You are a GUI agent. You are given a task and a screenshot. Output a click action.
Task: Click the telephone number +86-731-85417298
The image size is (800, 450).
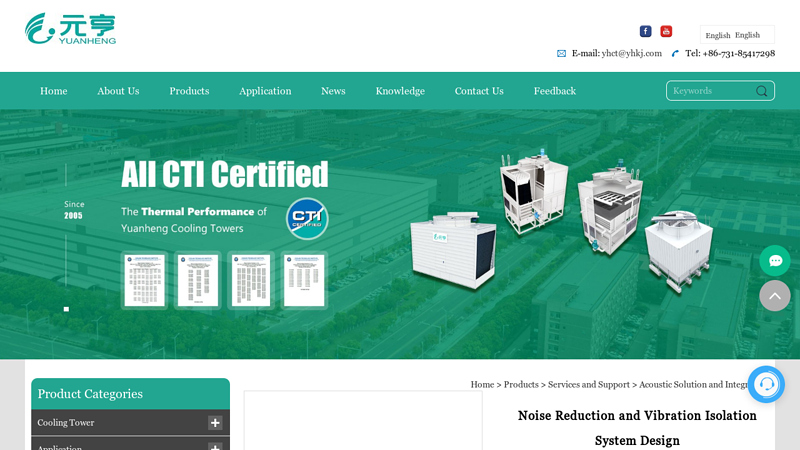click(739, 53)
